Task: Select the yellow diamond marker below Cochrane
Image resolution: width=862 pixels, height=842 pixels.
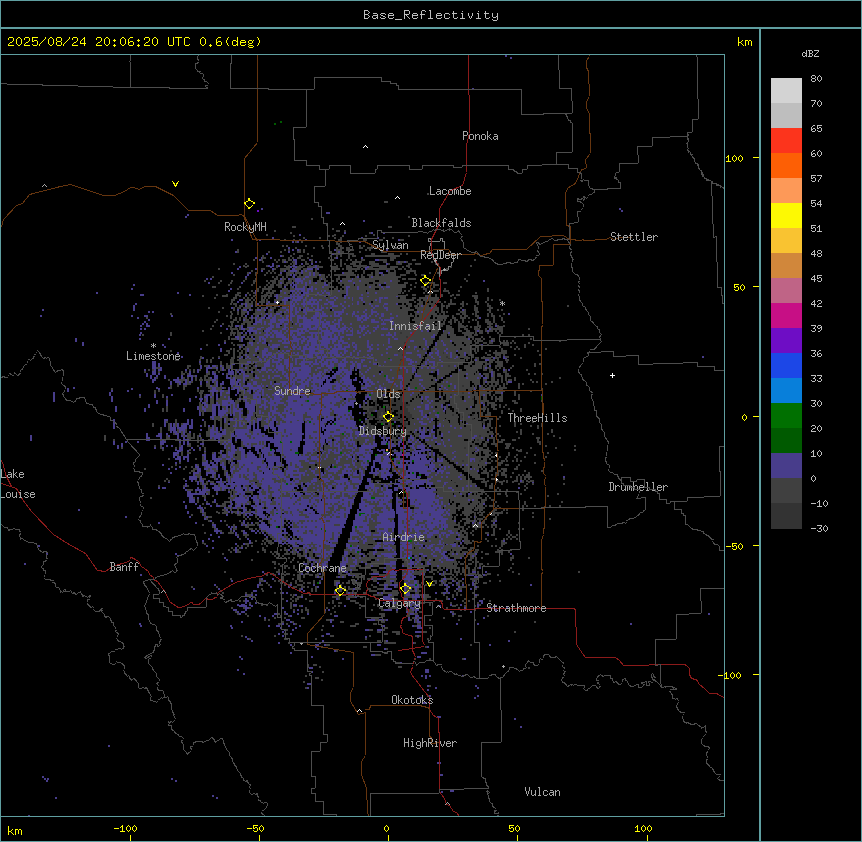Action: (x=340, y=591)
